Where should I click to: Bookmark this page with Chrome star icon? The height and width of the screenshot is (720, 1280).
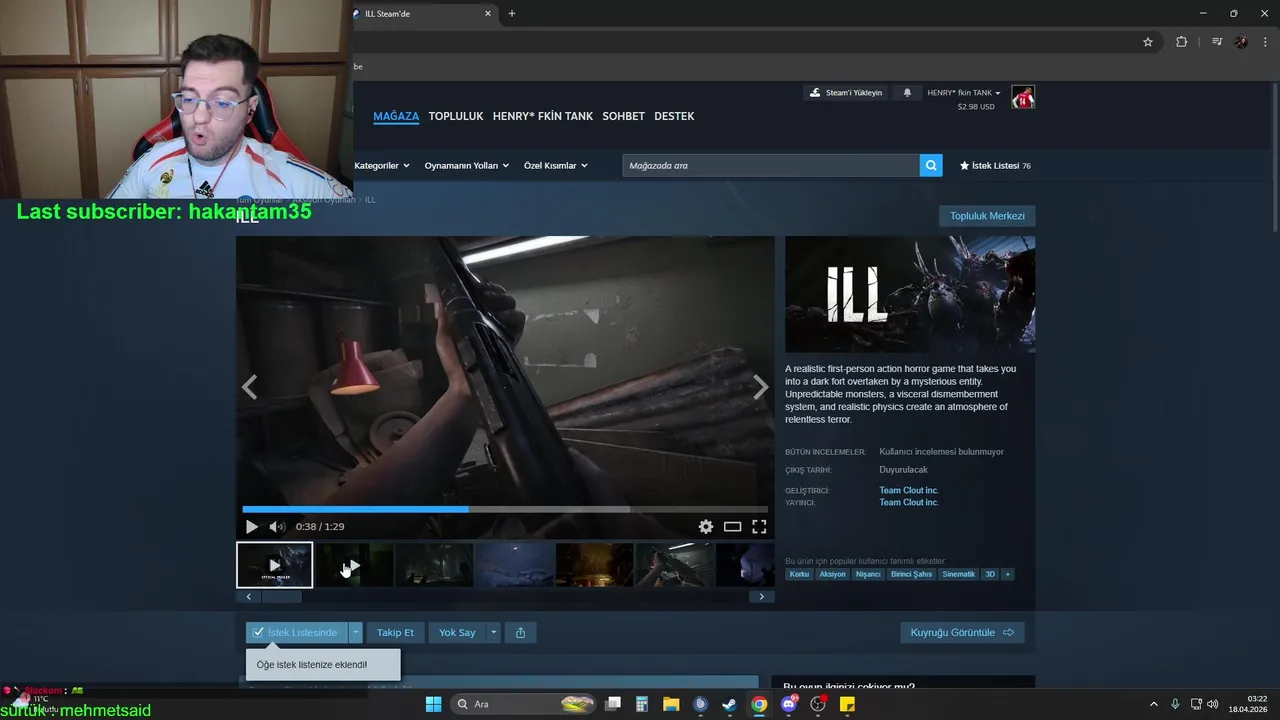[x=1148, y=42]
